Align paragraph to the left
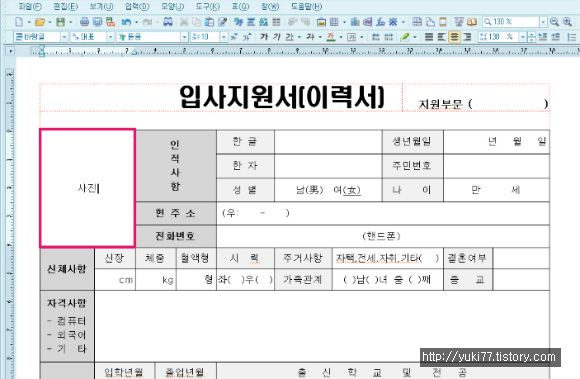 (x=441, y=37)
